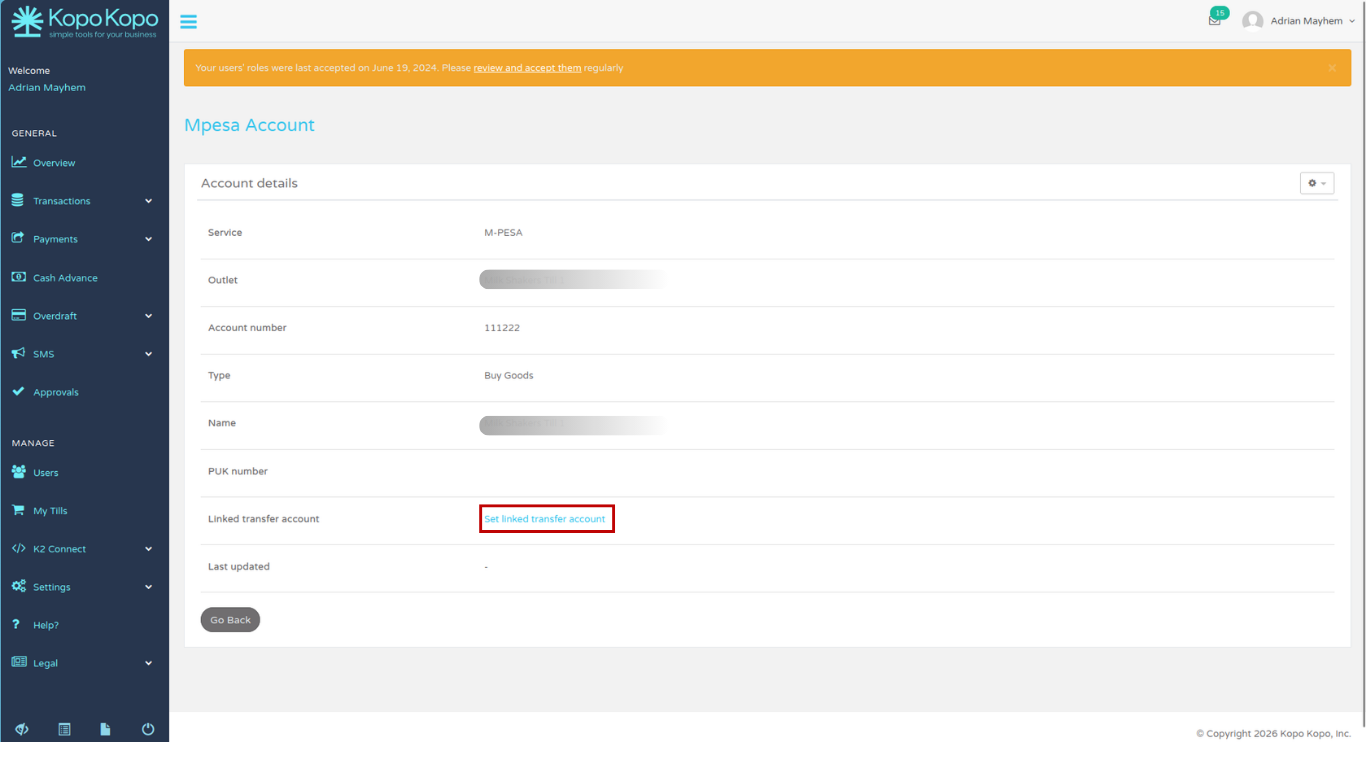Click the list page icon in sidebar footer

coord(64,729)
